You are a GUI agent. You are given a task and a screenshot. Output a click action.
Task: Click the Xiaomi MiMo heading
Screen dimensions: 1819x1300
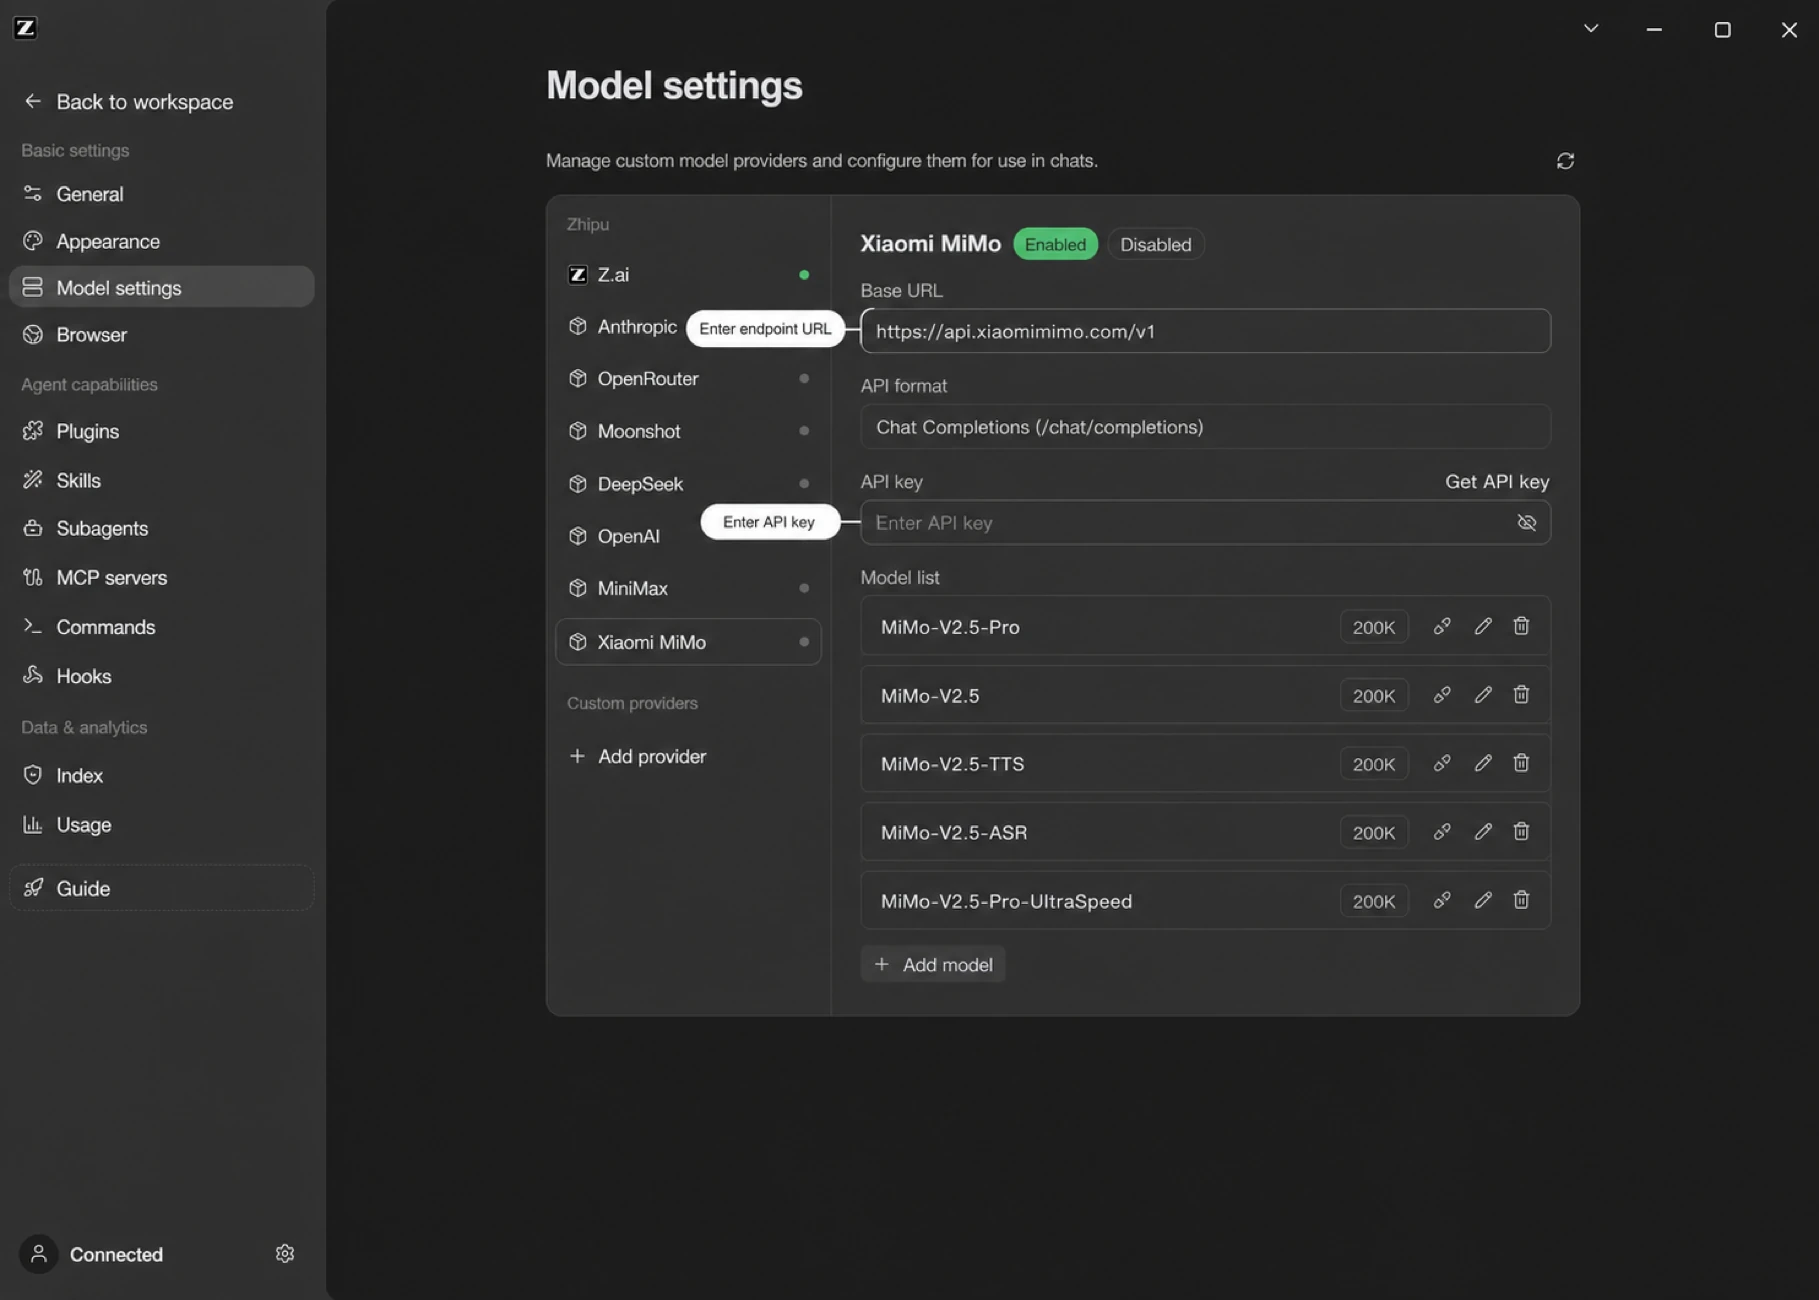[930, 244]
